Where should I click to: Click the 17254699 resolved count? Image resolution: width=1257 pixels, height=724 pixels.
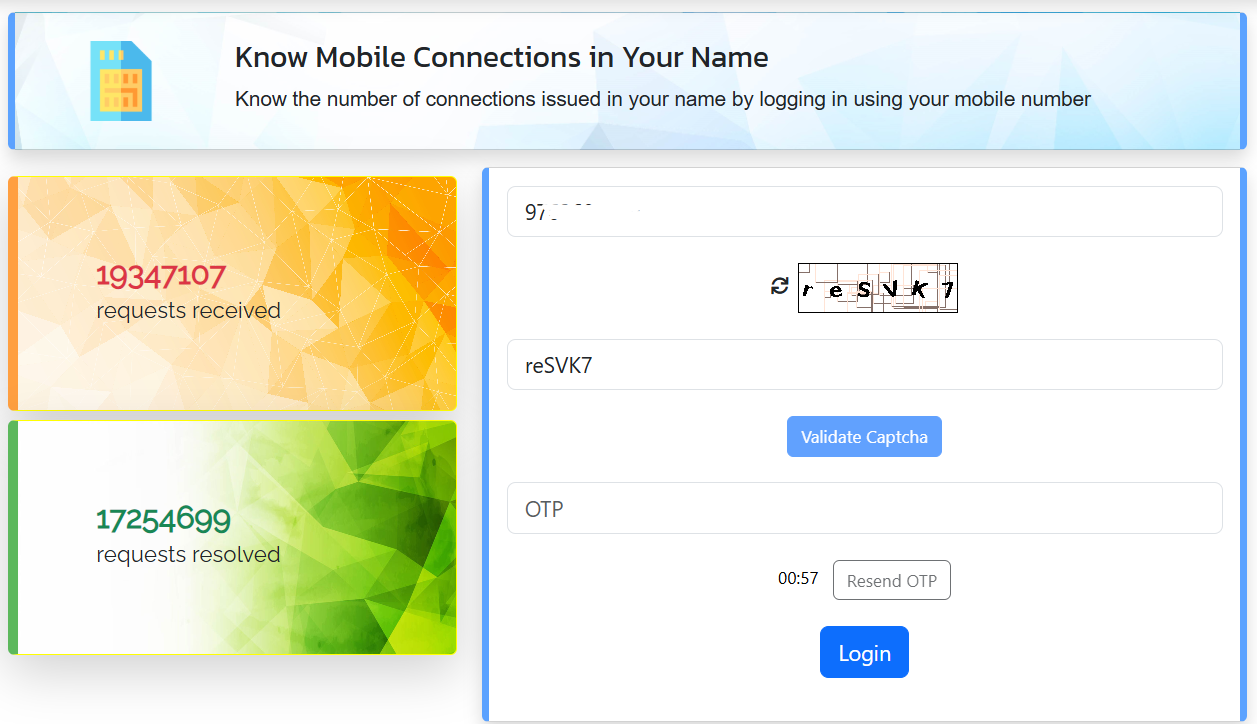click(x=163, y=520)
